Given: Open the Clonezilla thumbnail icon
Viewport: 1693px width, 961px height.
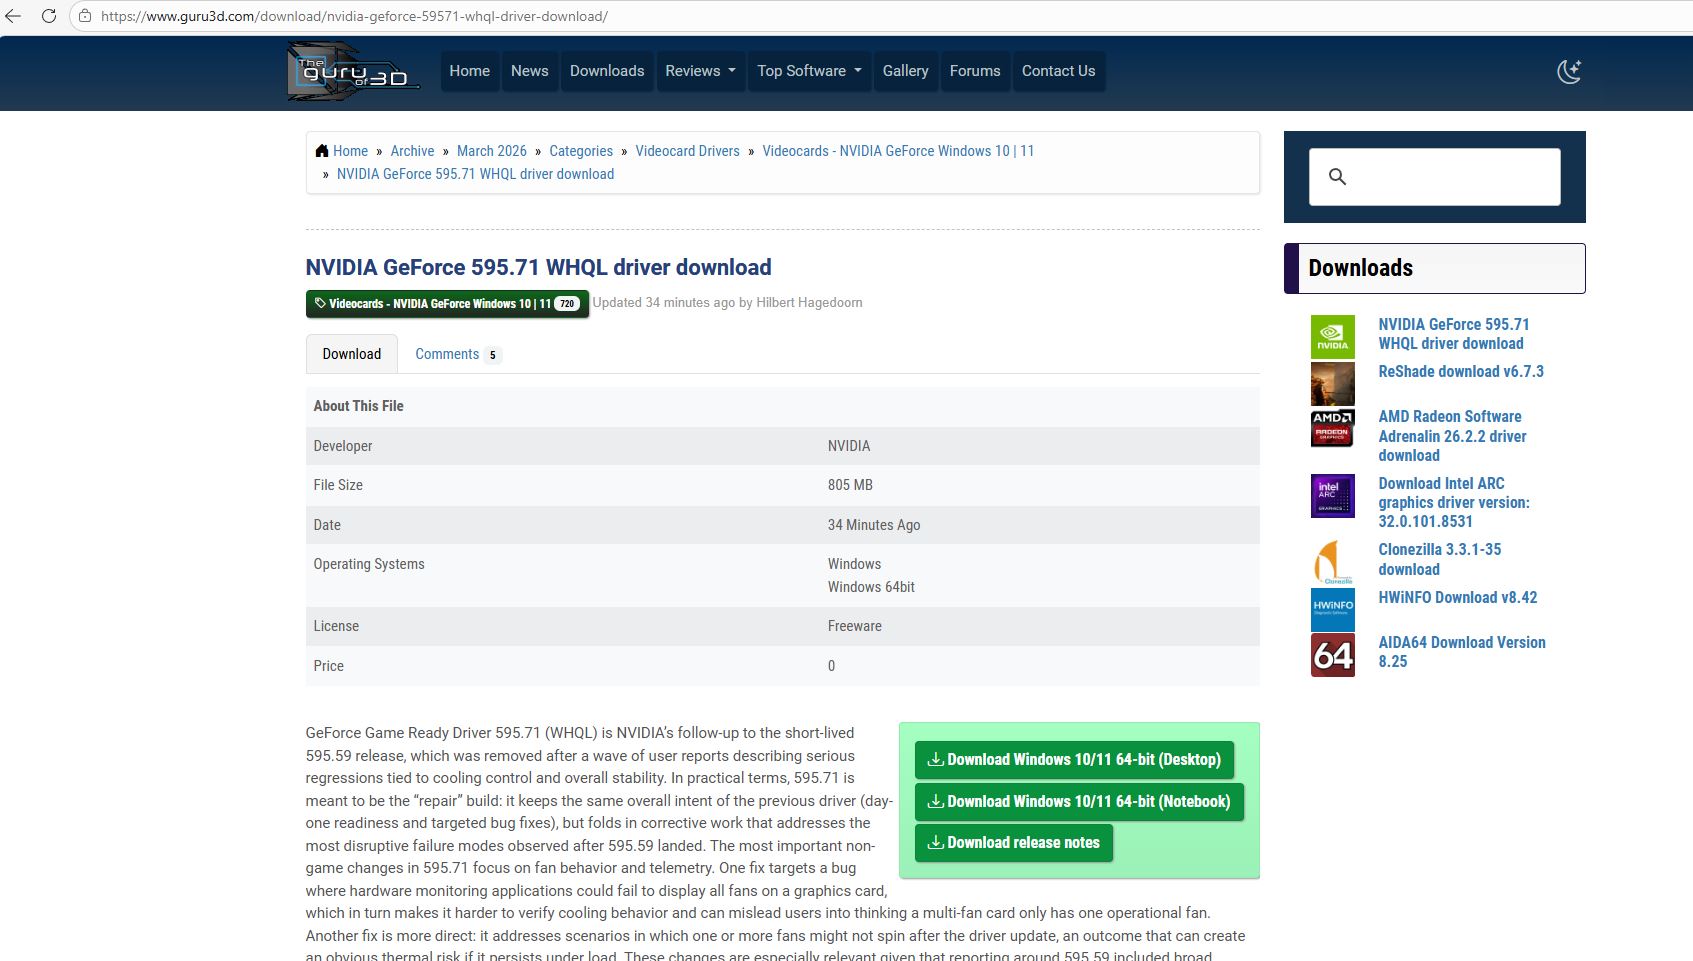Looking at the screenshot, I should tap(1333, 562).
